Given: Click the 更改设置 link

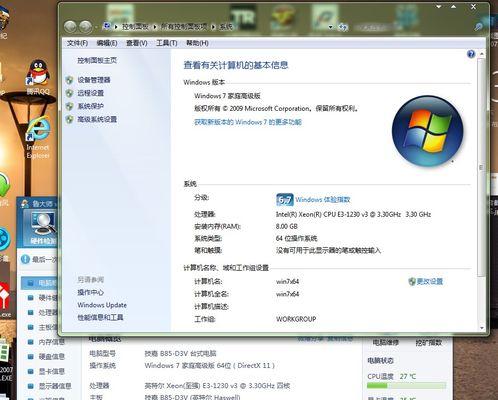Looking at the screenshot, I should point(429,282).
